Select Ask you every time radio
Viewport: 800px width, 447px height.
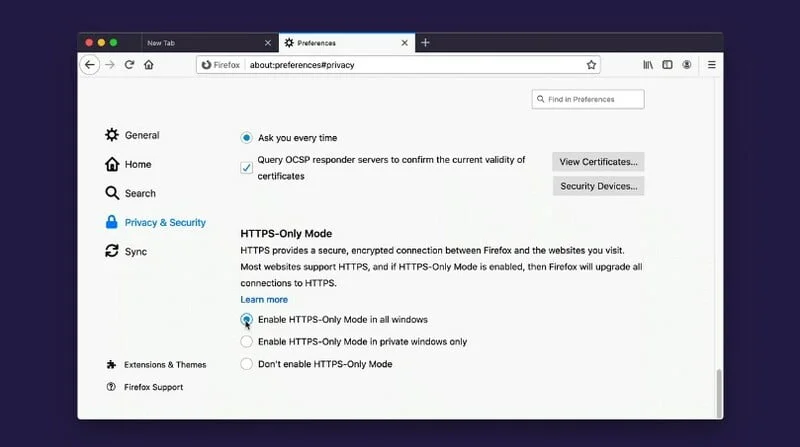(x=246, y=138)
